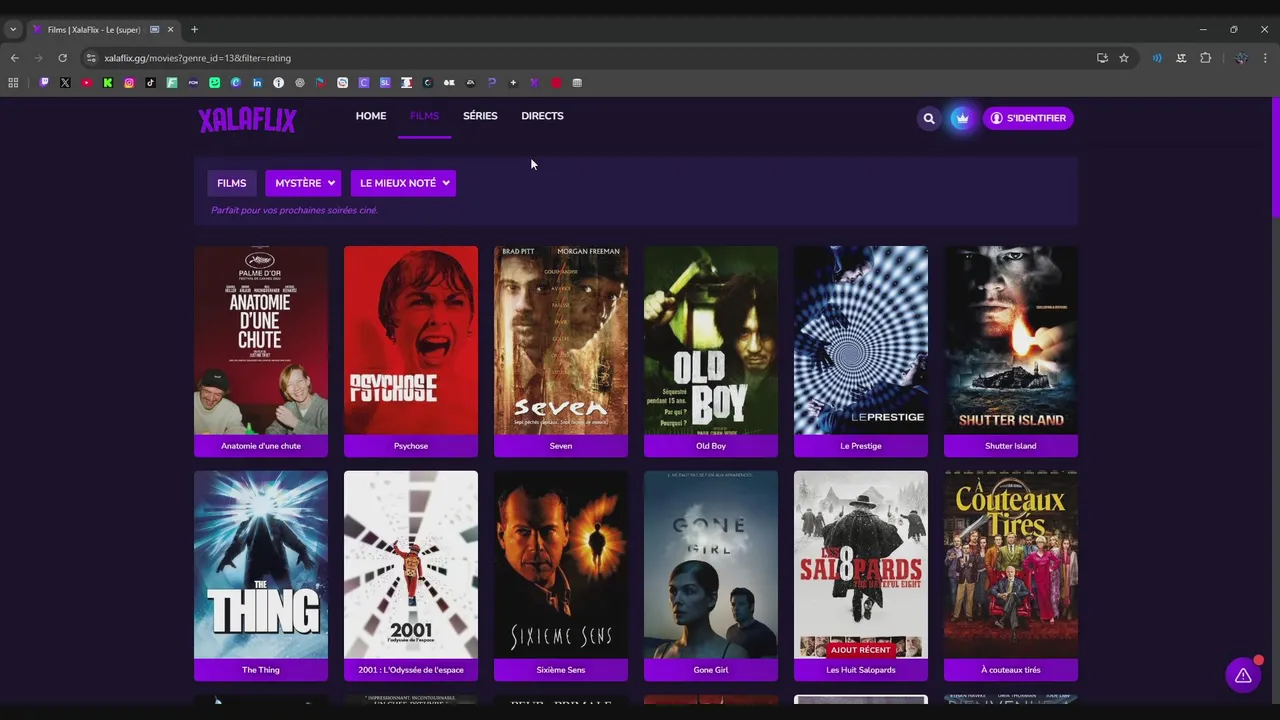Open the YouTube bookmark
Viewport: 1280px width, 720px height.
click(x=87, y=83)
